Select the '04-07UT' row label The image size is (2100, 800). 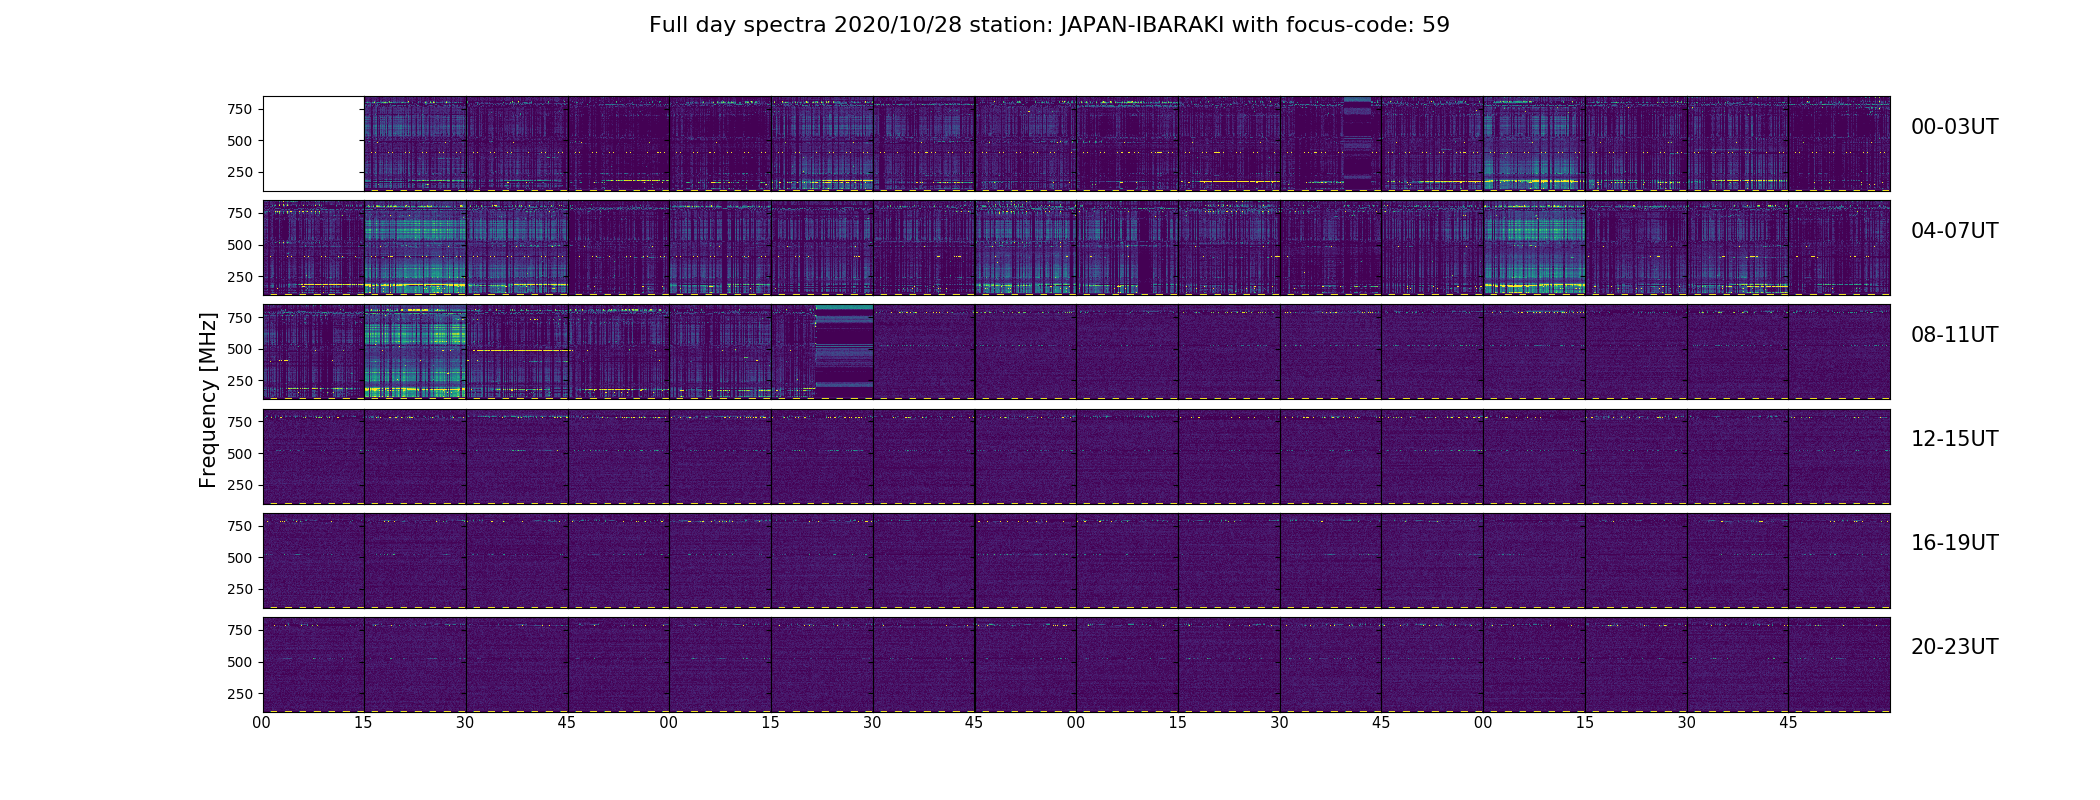[1954, 231]
